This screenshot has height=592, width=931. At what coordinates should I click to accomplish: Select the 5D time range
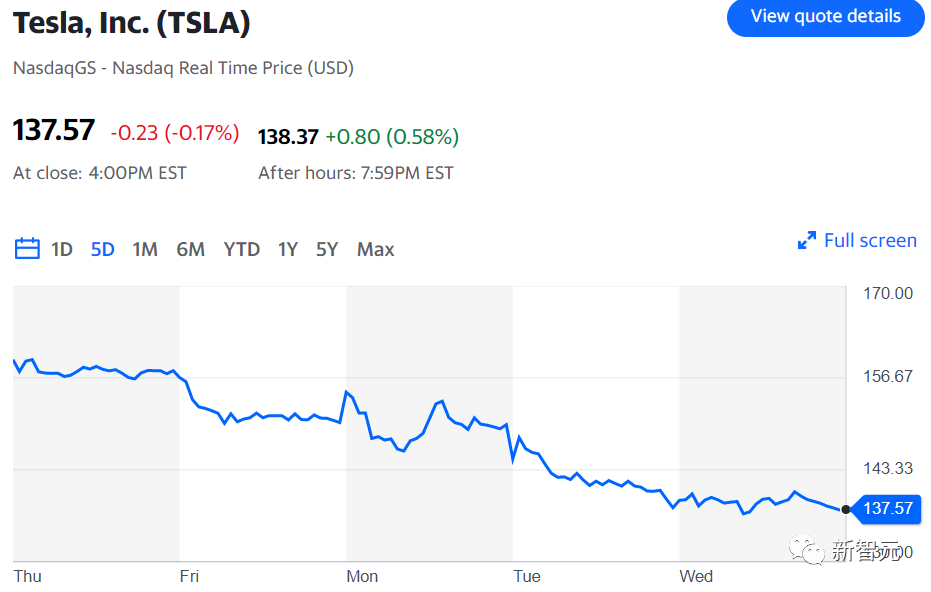[103, 249]
